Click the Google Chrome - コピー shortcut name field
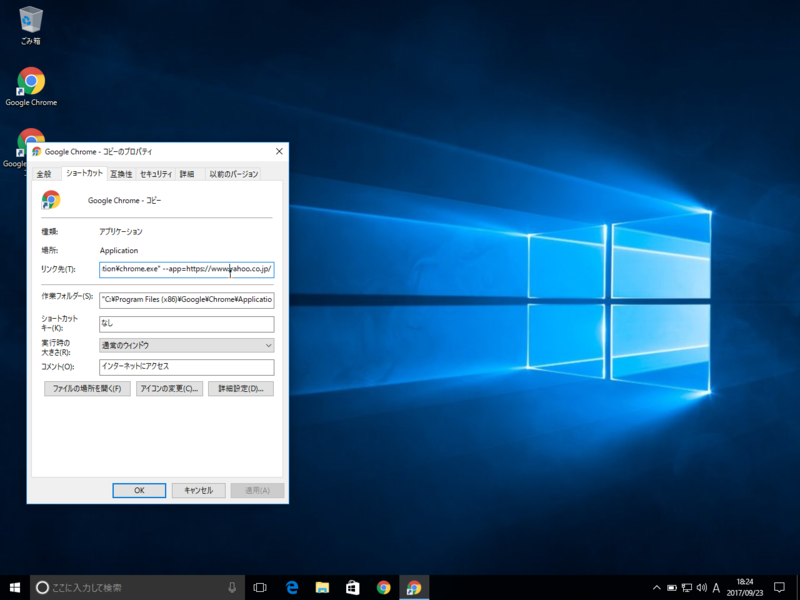This screenshot has width=800, height=600. (x=124, y=201)
